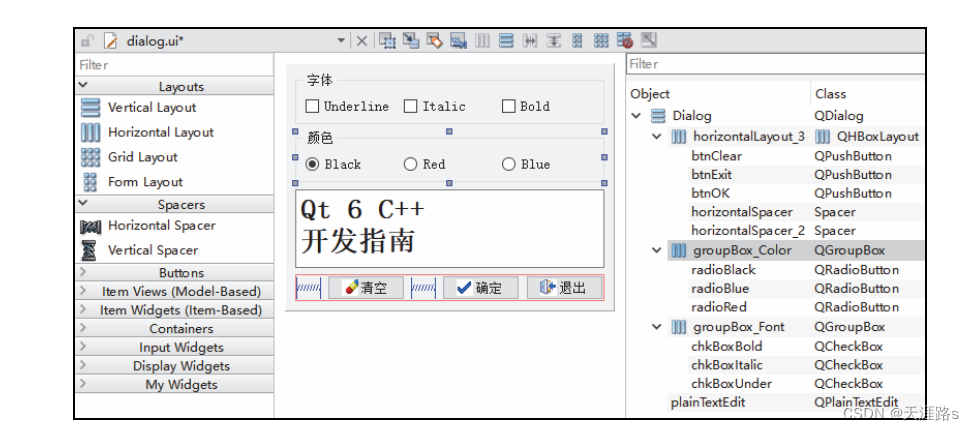Switch to Edit Buddies mode
This screenshot has width=974, height=430.
(x=434, y=41)
